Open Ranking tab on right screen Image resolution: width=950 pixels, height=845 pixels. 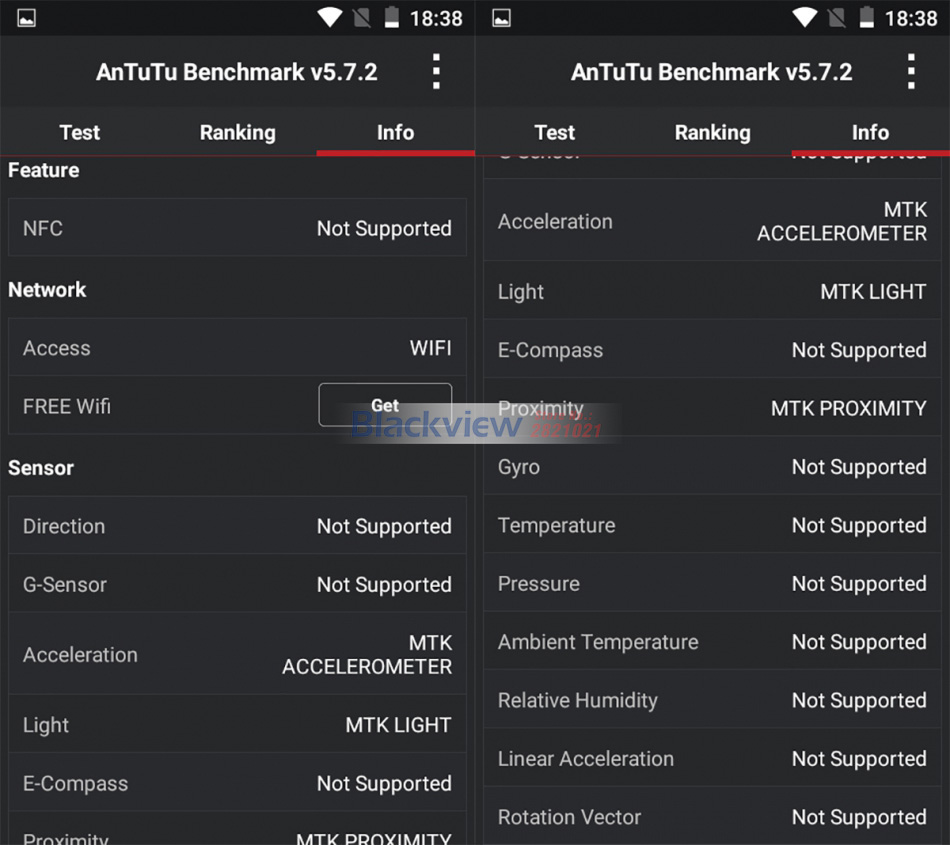coord(712,132)
